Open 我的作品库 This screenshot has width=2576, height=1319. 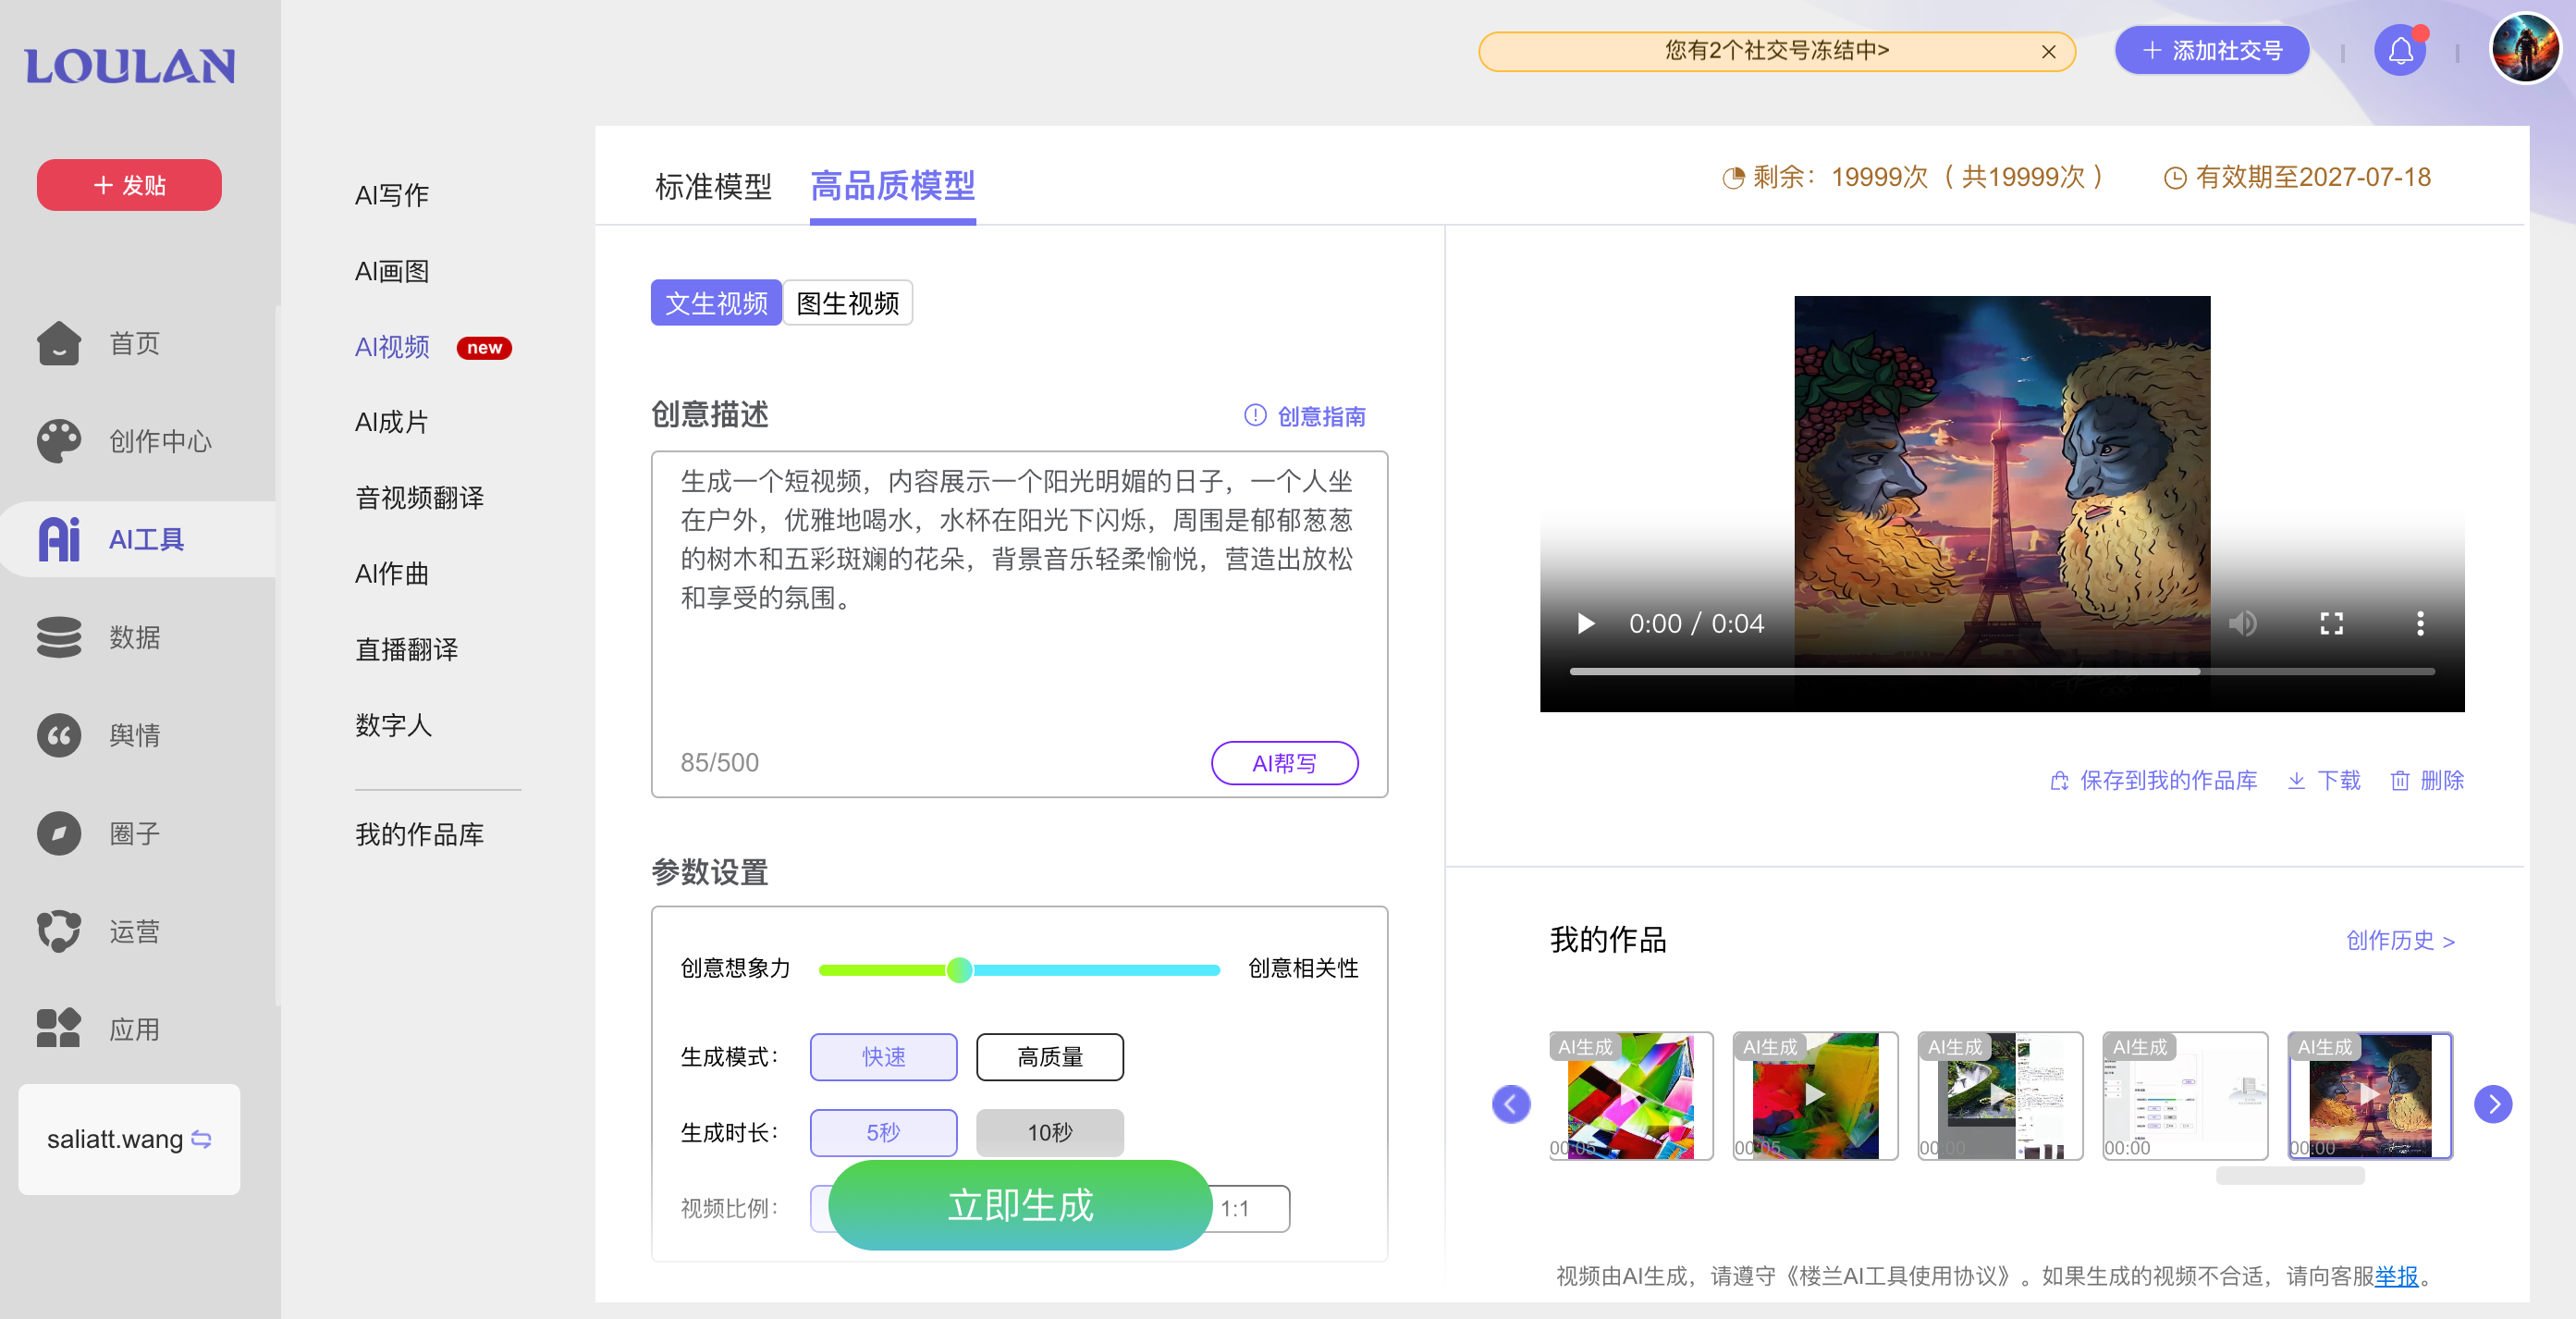pyautogui.click(x=419, y=834)
